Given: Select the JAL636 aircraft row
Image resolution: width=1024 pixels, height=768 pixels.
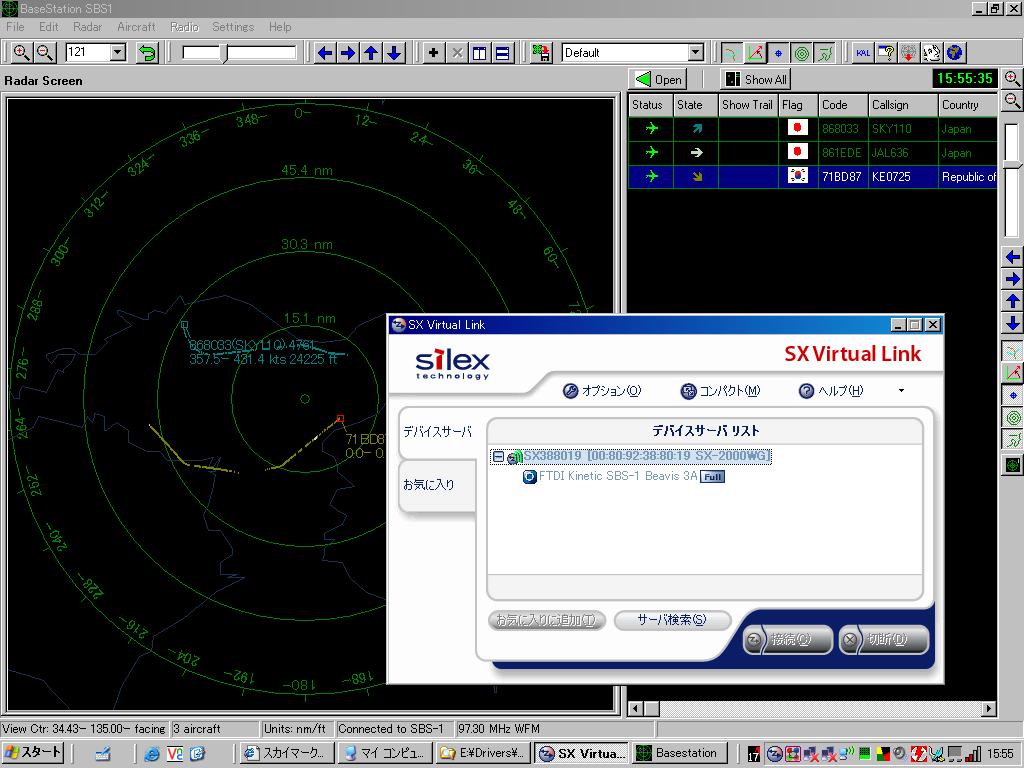Looking at the screenshot, I should tap(812, 153).
